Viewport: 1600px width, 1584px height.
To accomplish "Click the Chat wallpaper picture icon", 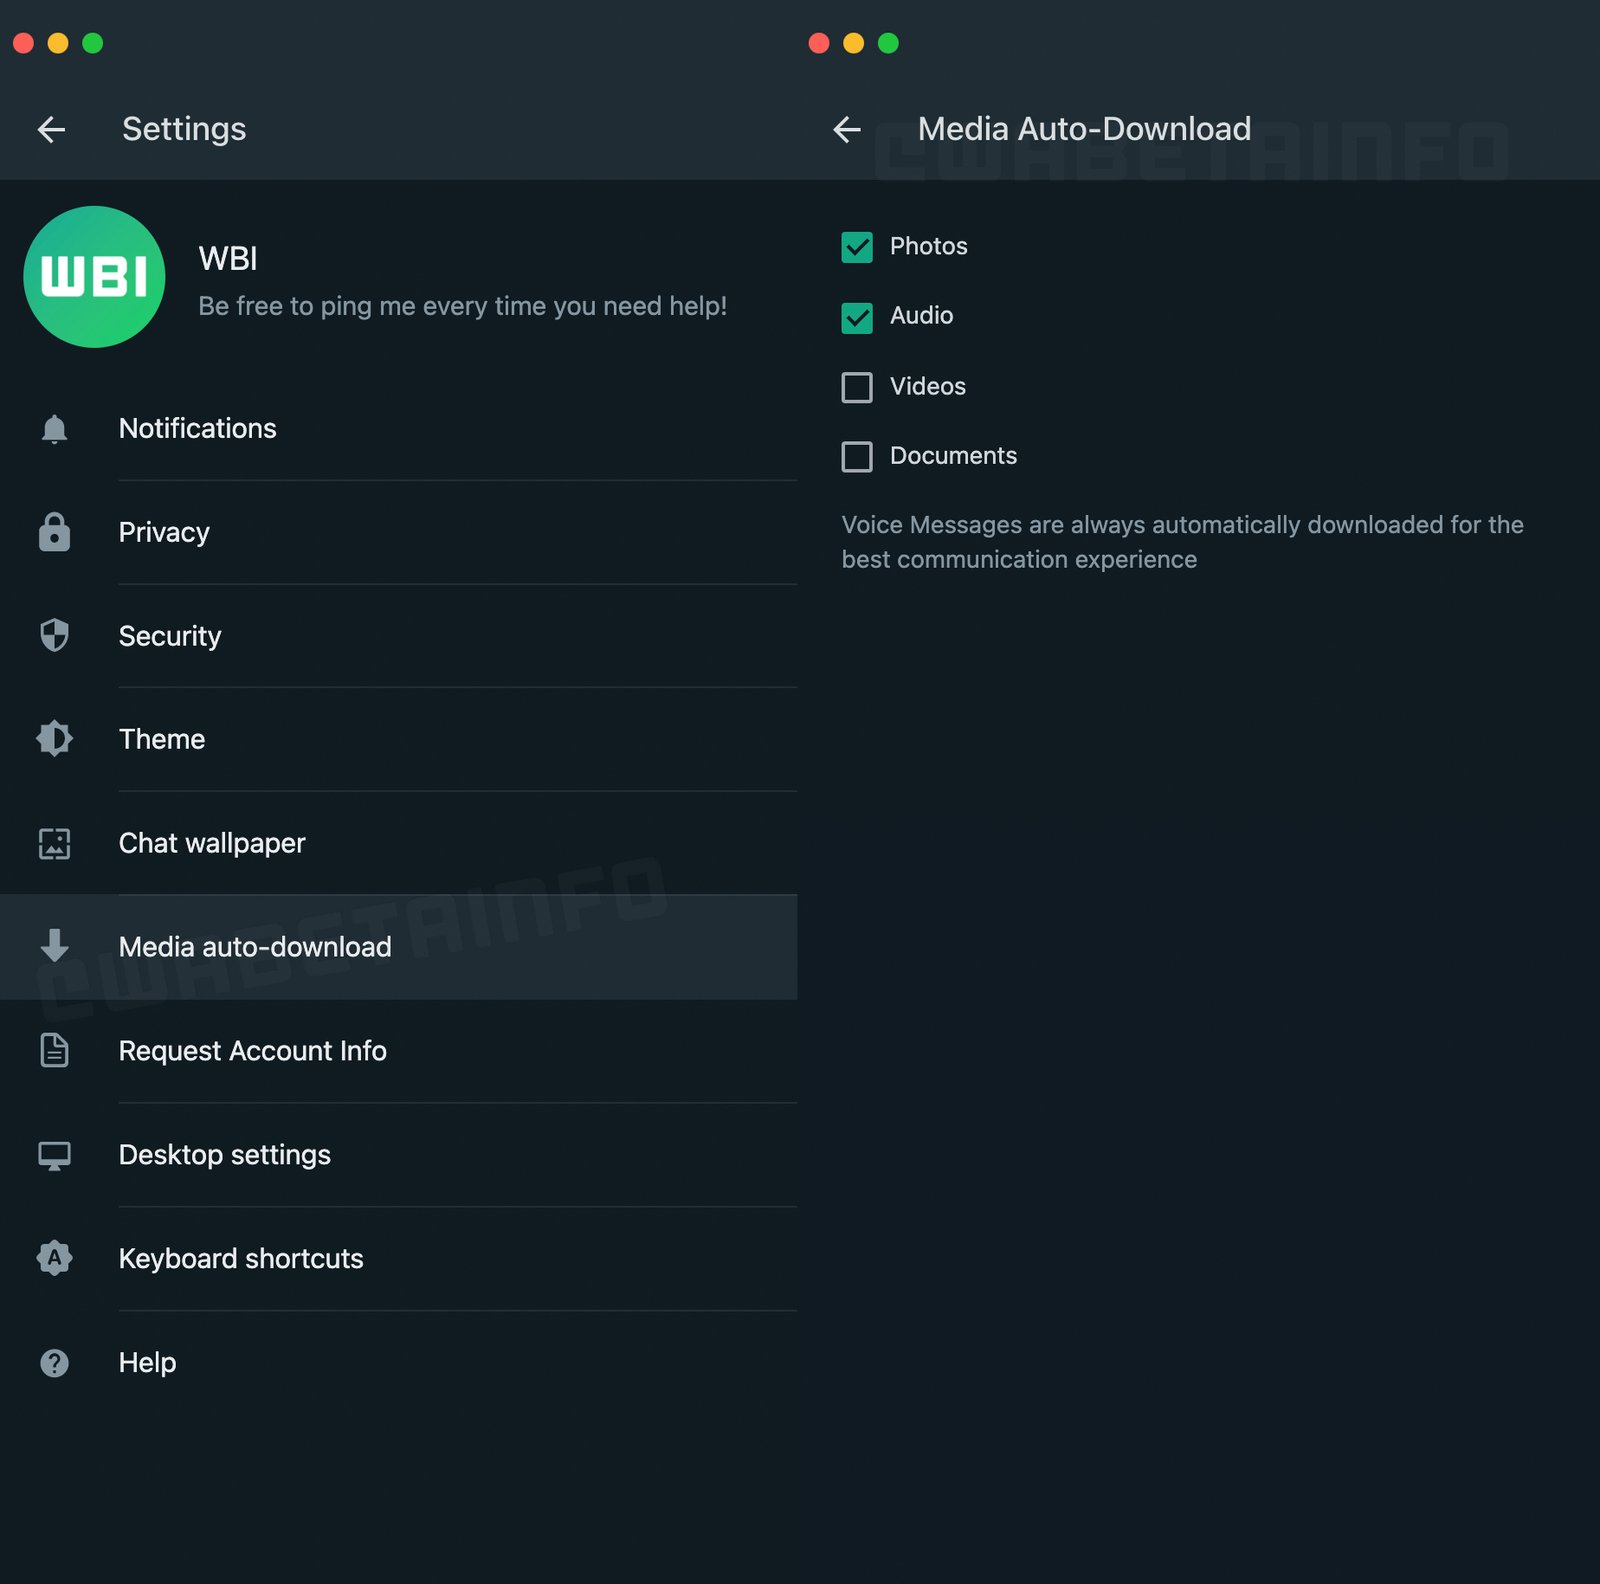I will click(54, 843).
